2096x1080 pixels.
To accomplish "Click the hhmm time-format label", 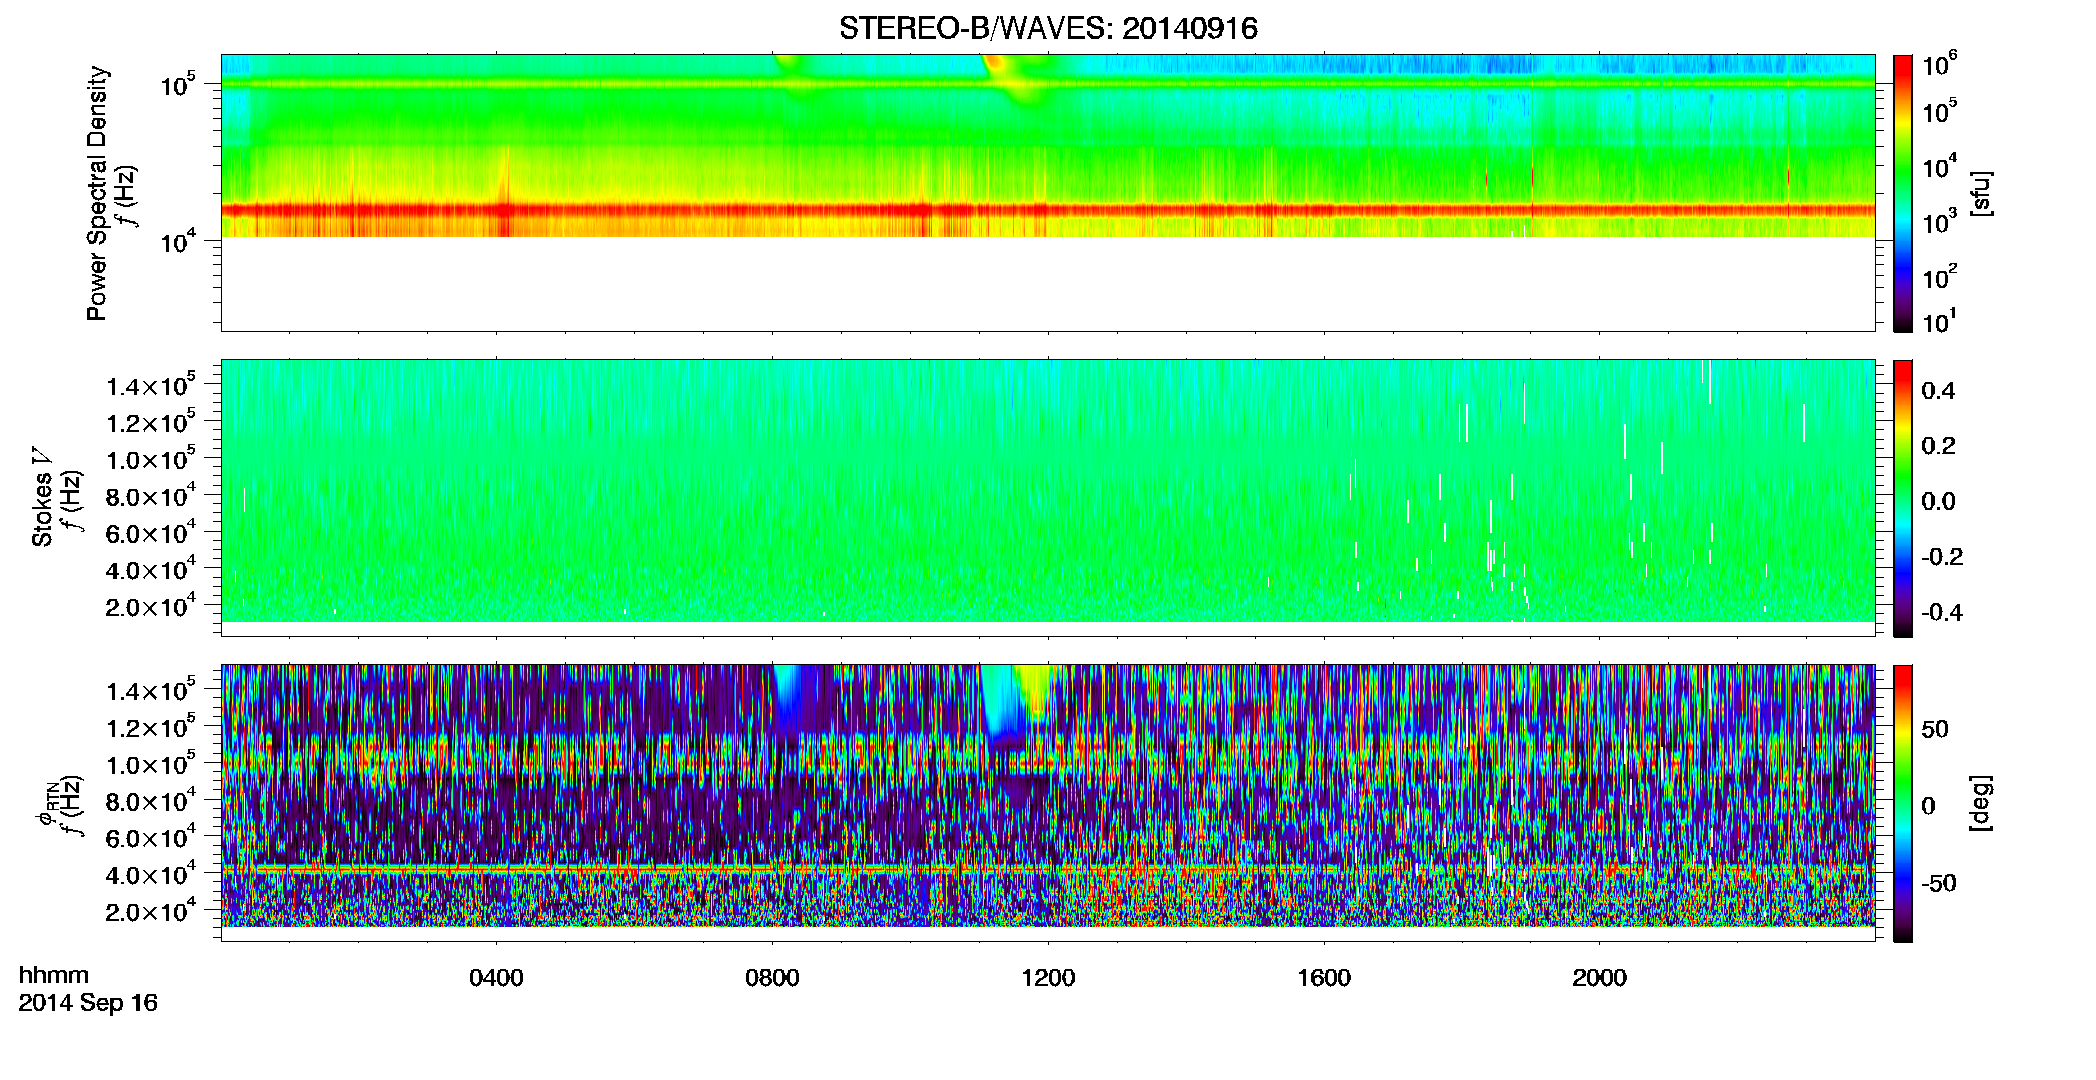I will coord(54,975).
